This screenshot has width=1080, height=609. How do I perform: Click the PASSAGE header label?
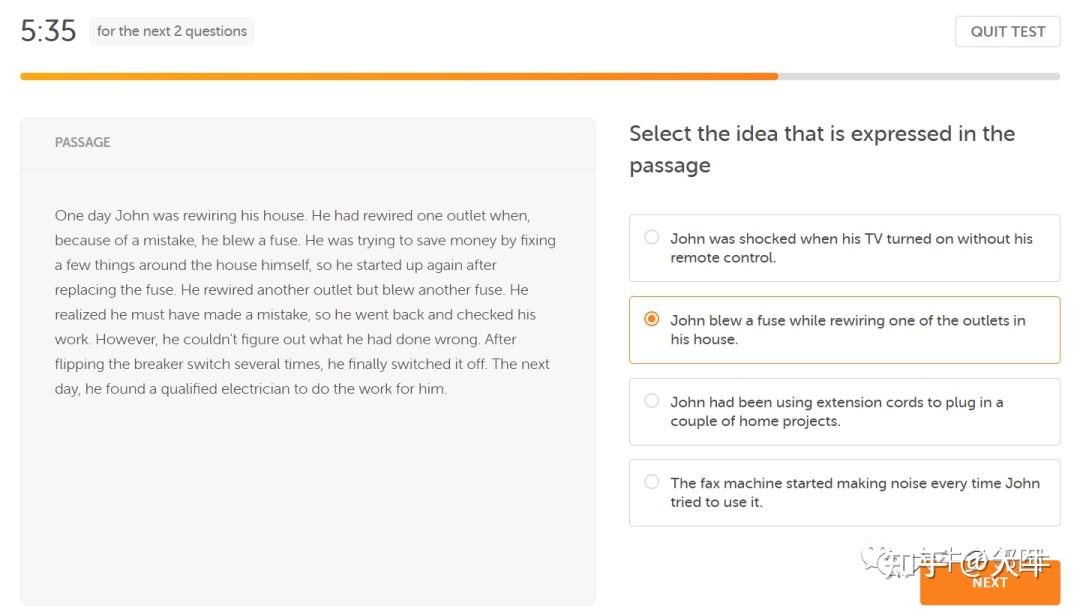point(83,143)
